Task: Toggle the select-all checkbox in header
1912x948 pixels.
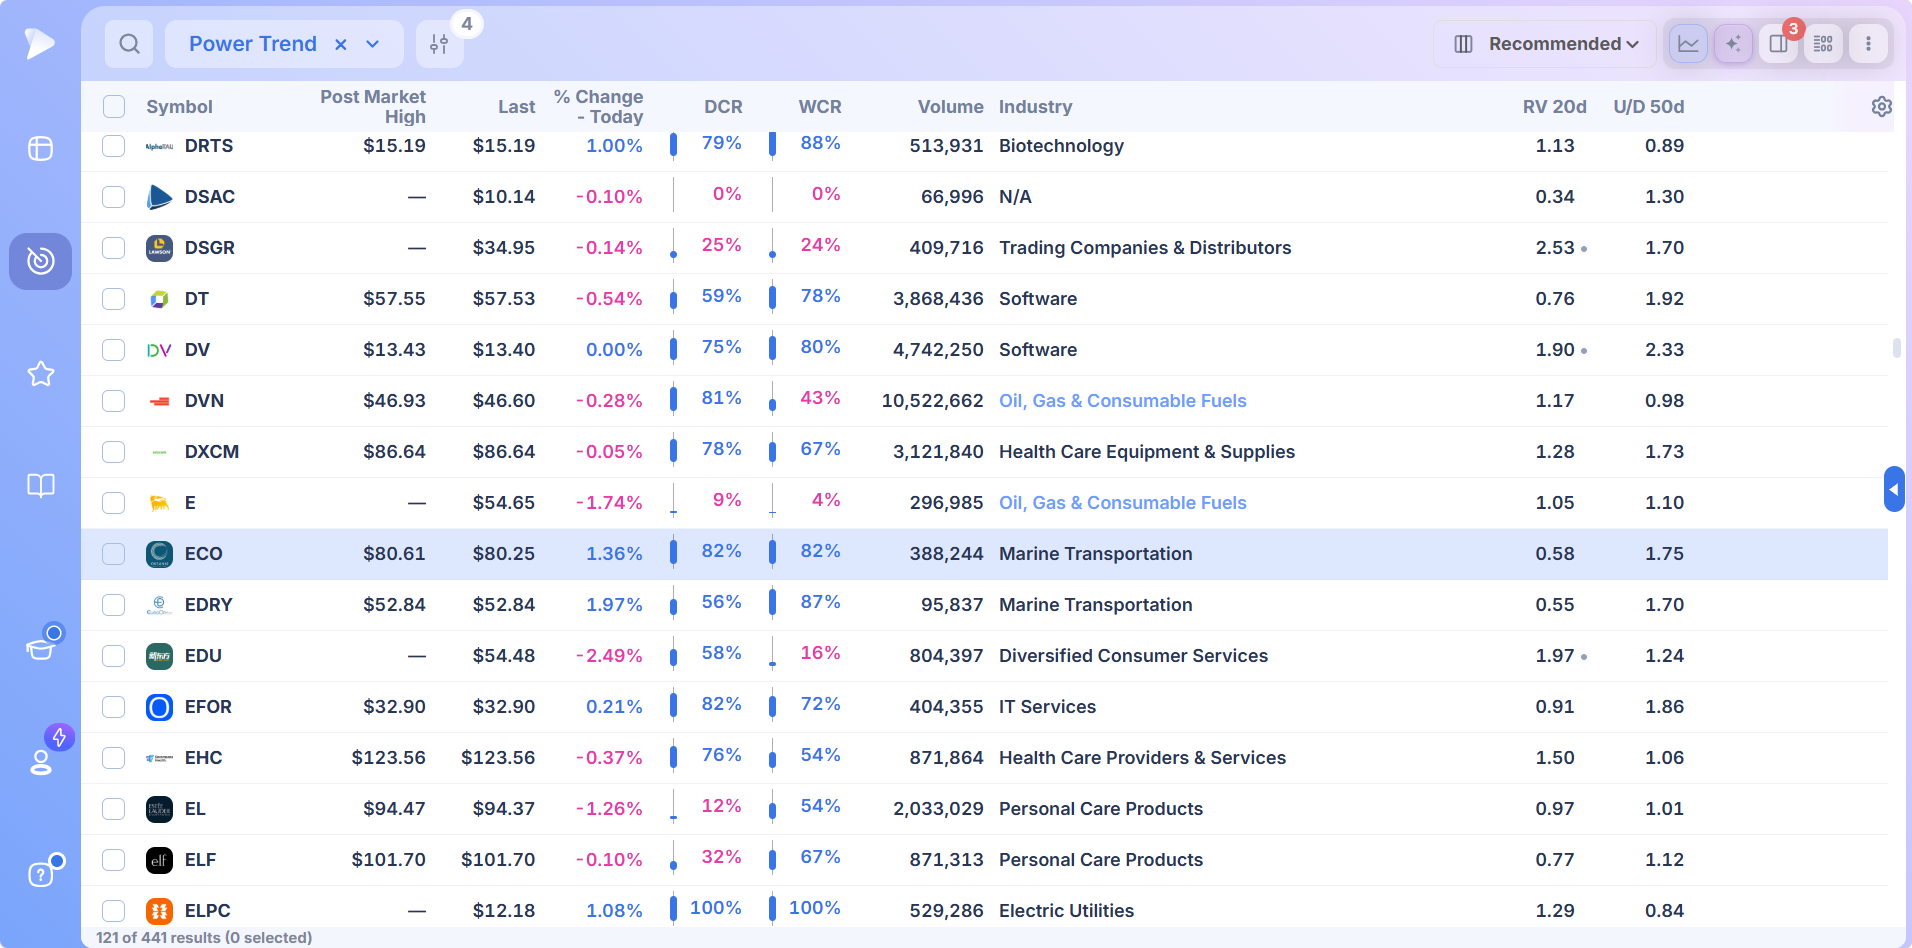Action: 114,107
